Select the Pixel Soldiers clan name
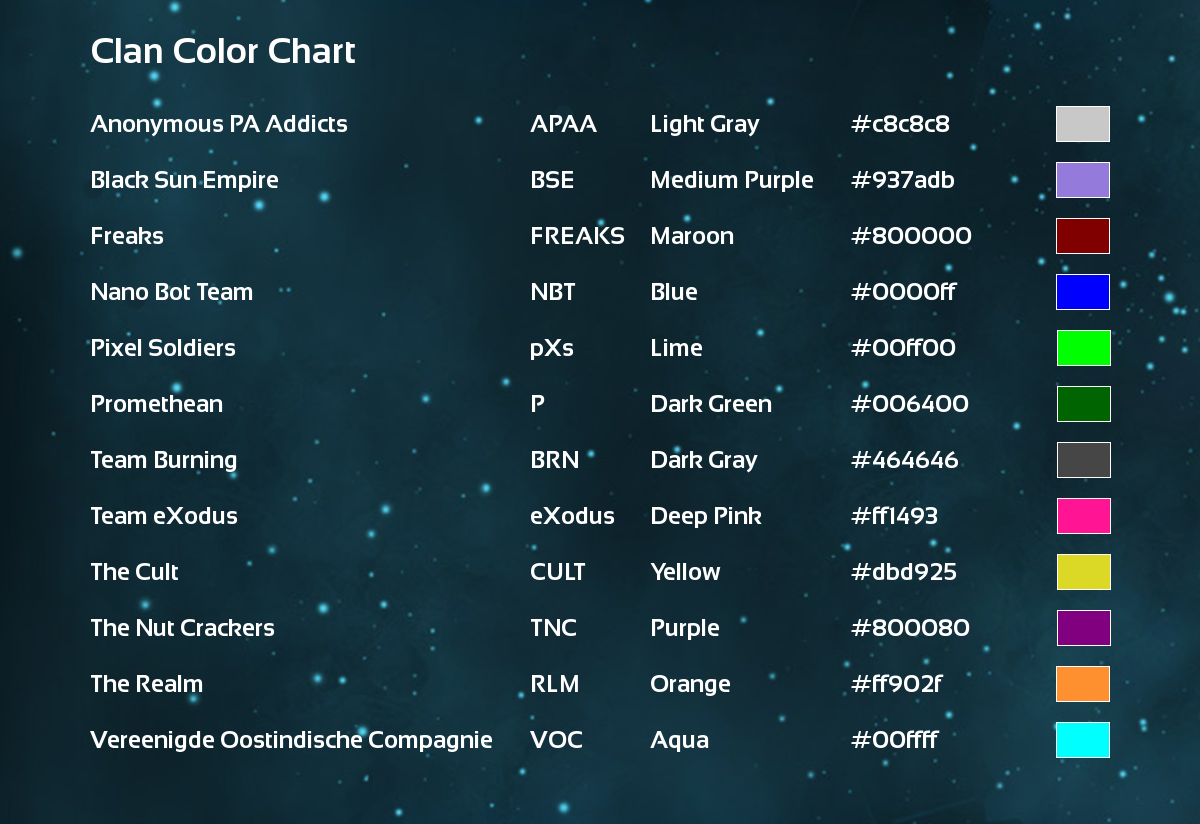The image size is (1200, 824). pos(163,348)
